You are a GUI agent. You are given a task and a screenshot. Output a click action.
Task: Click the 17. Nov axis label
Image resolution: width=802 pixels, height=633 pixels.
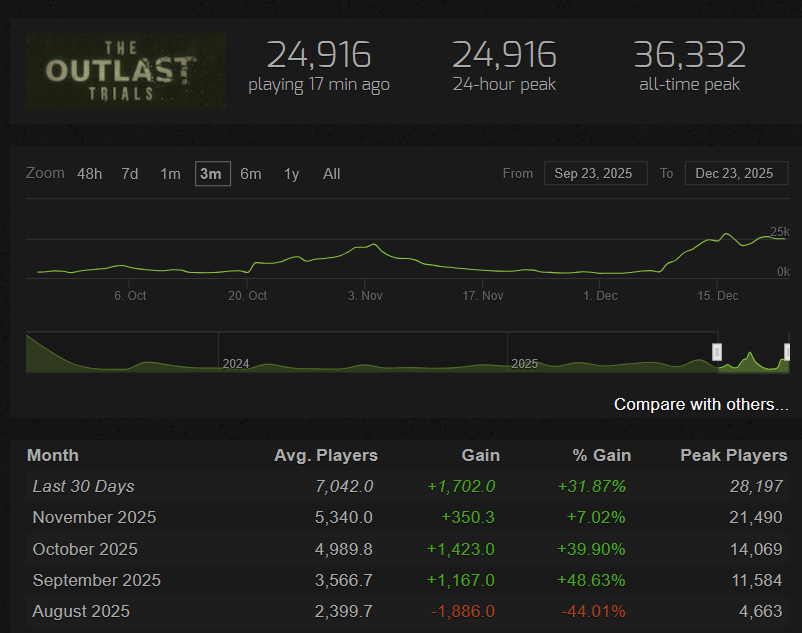click(483, 296)
